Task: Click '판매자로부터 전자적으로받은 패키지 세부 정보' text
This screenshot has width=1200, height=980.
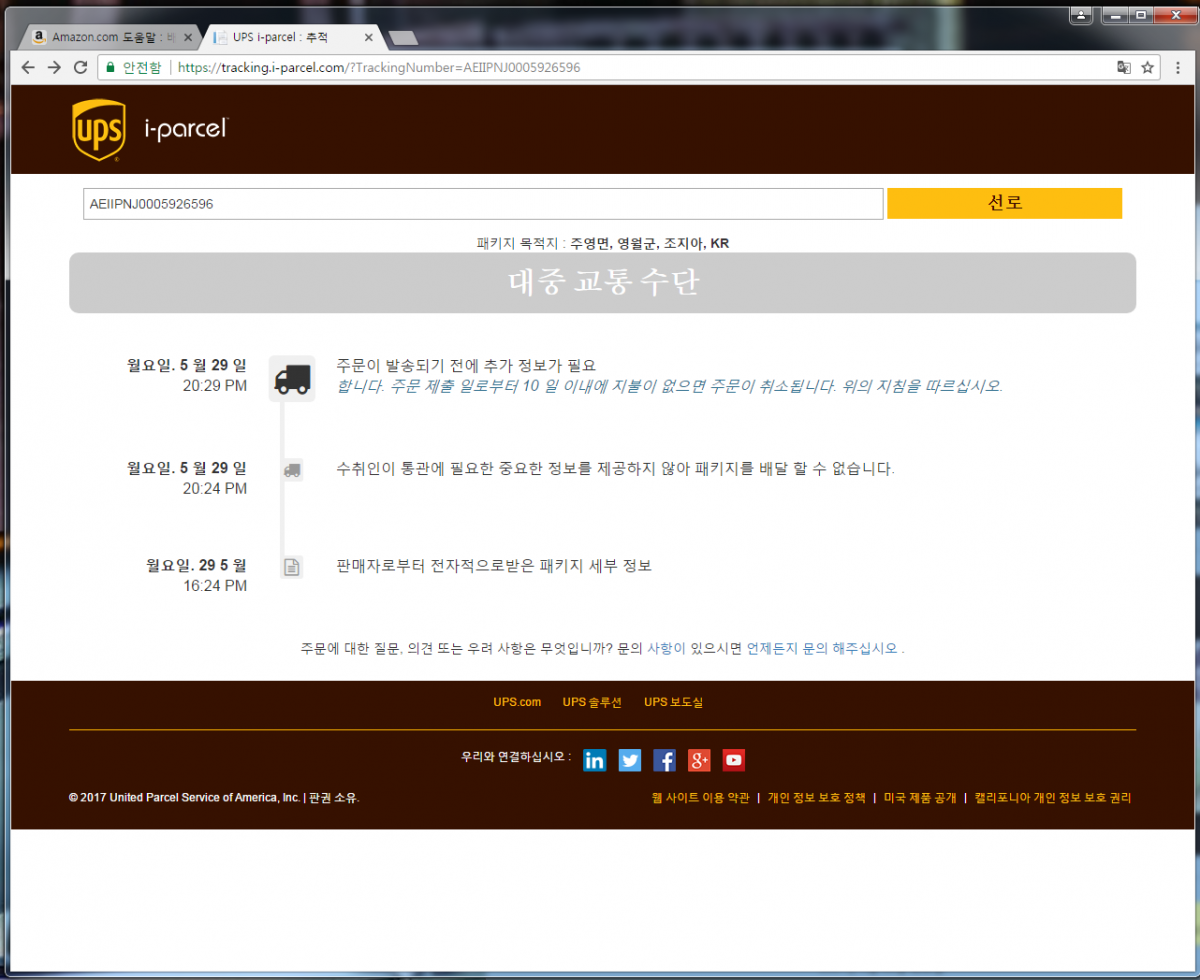Action: tap(494, 566)
